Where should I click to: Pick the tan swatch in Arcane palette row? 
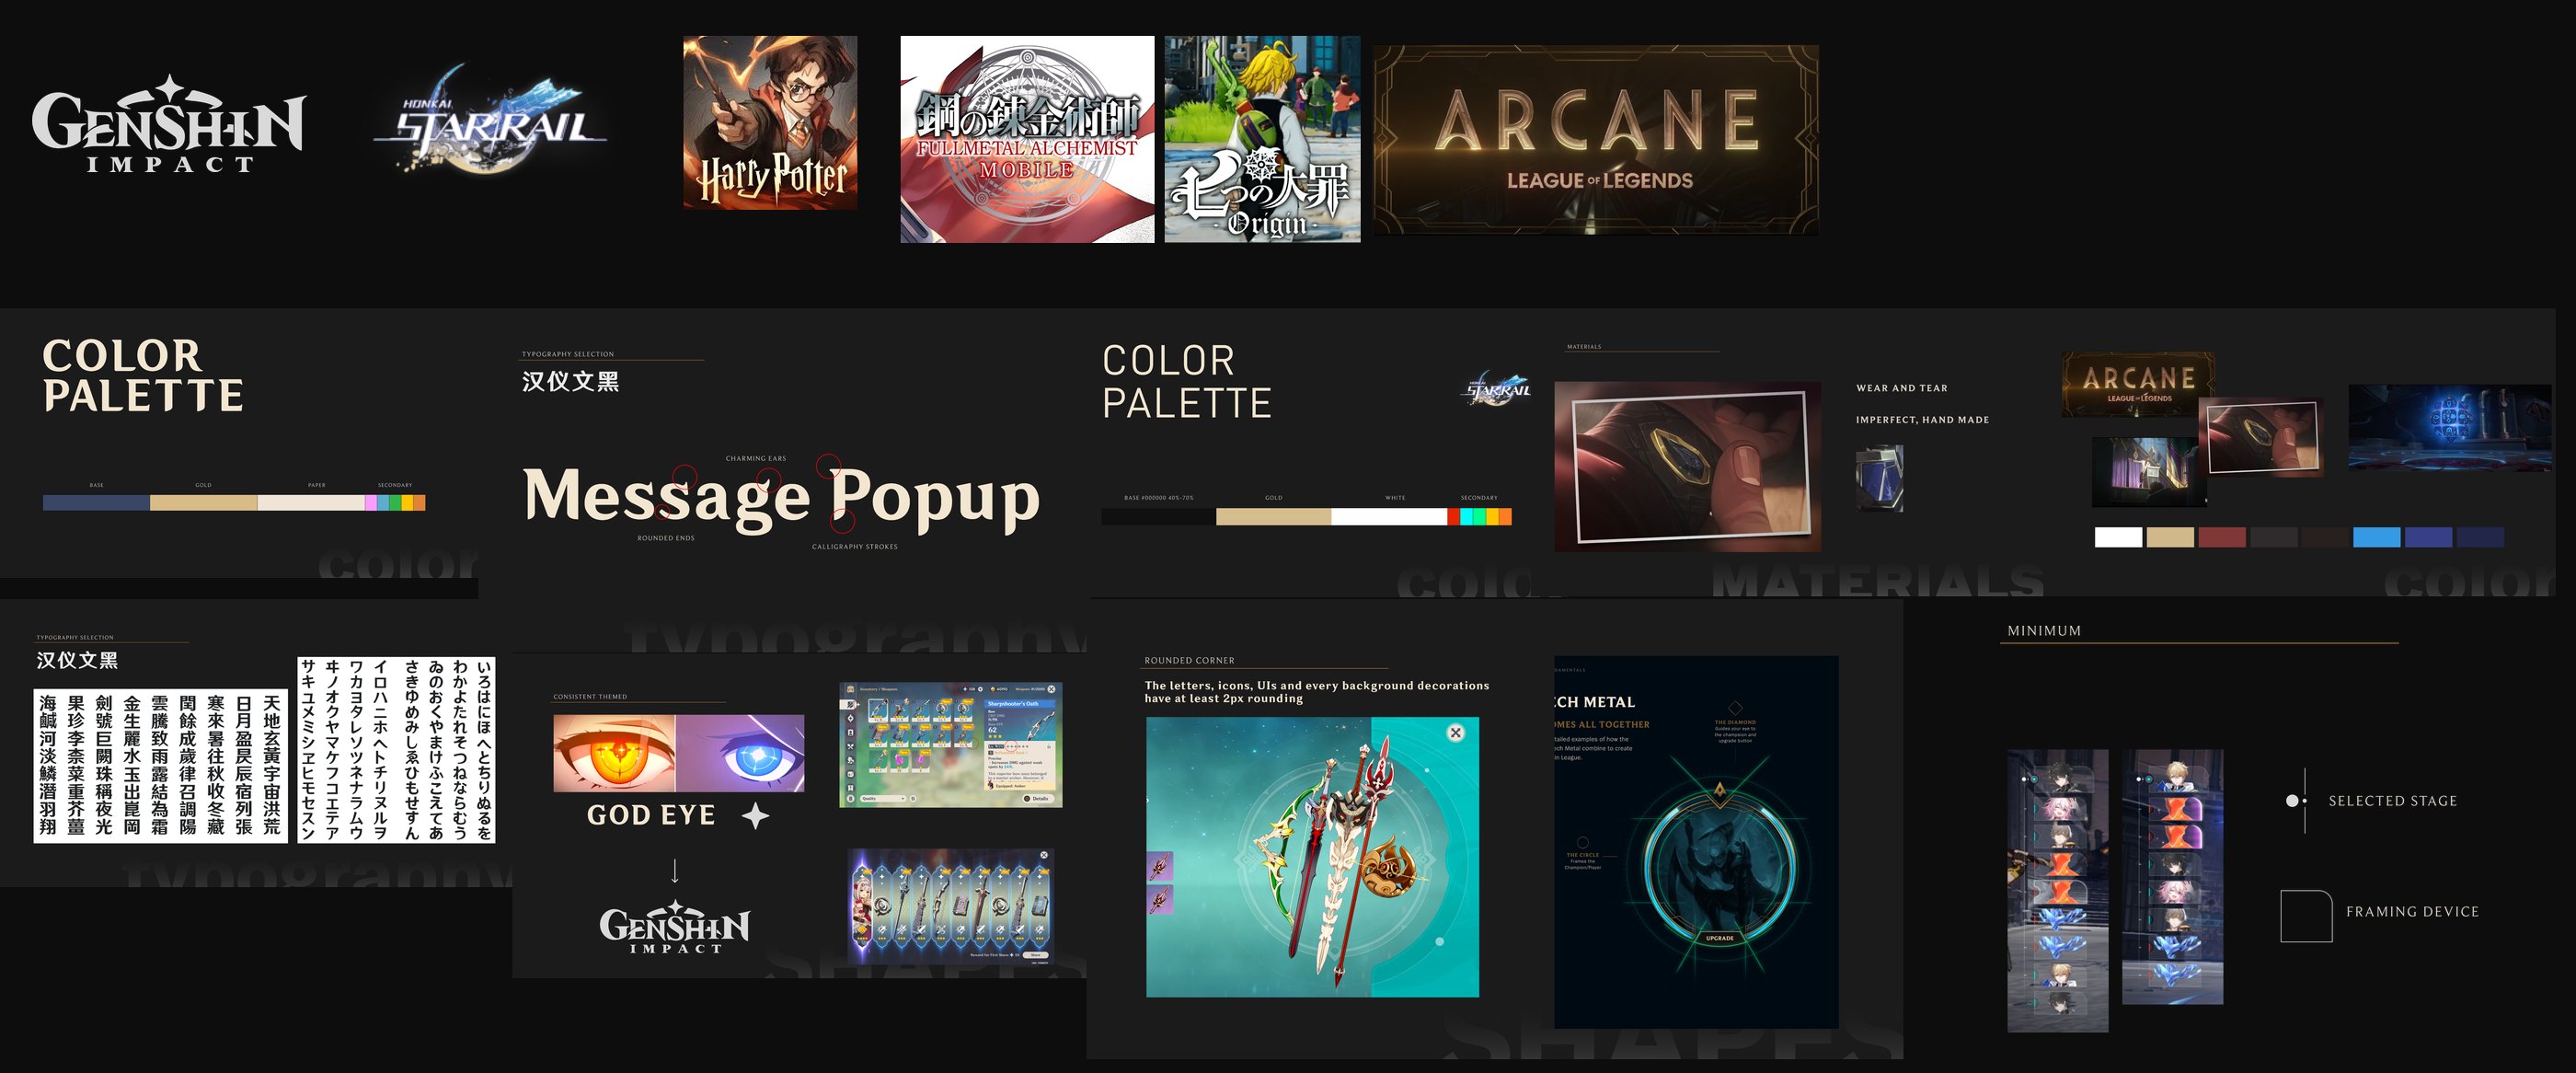[2170, 538]
